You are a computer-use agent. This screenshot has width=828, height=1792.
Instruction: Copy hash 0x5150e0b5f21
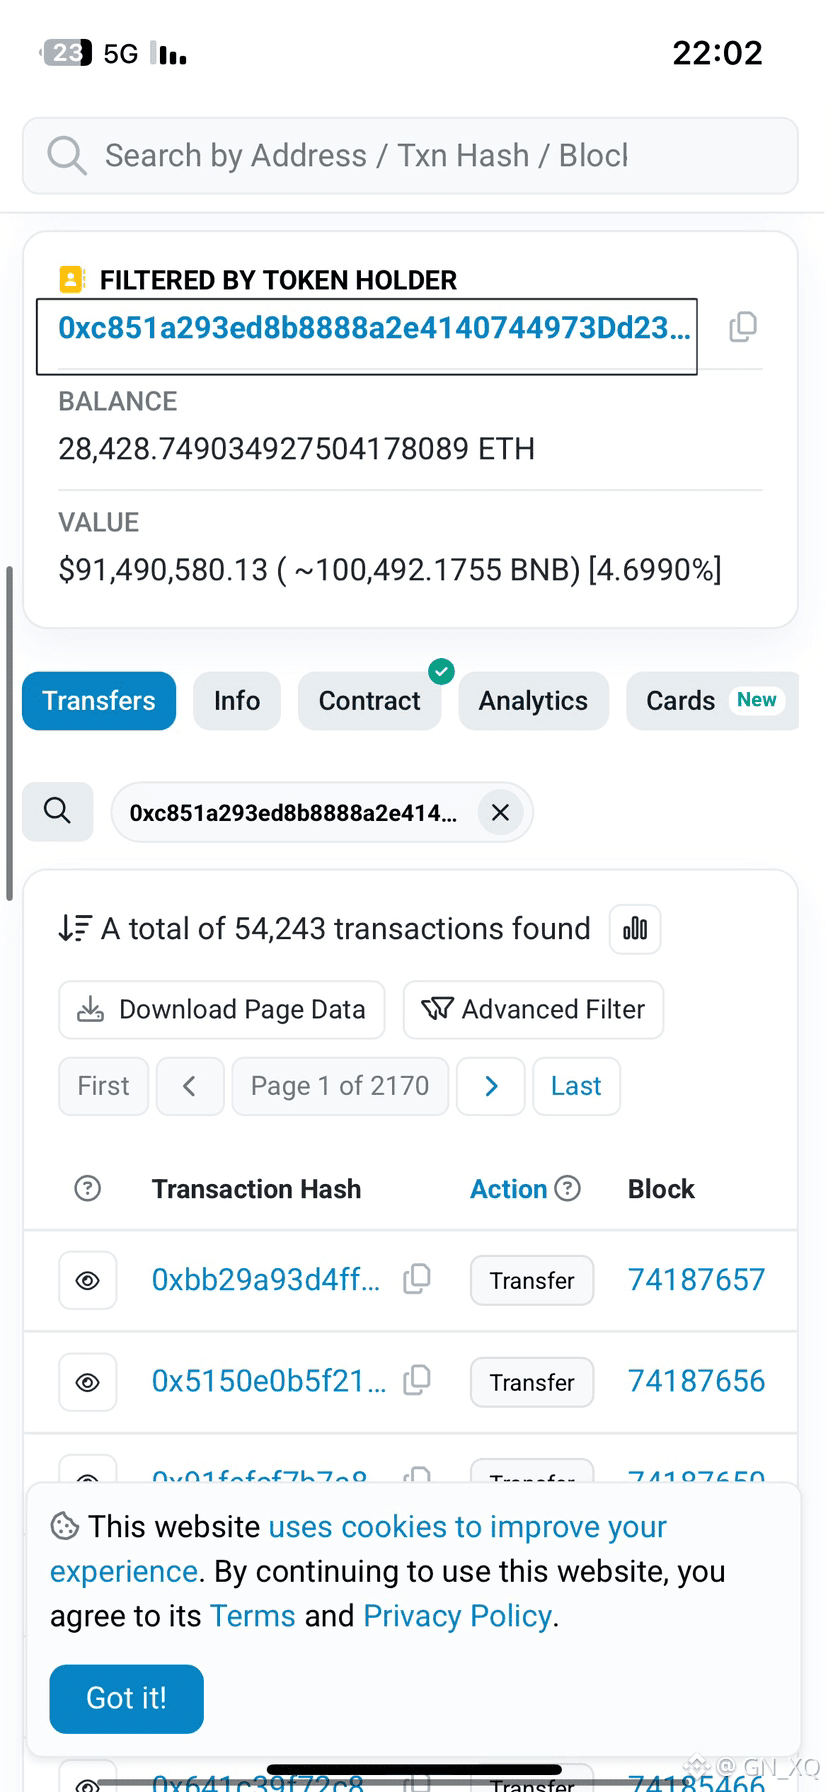pyautogui.click(x=417, y=1381)
